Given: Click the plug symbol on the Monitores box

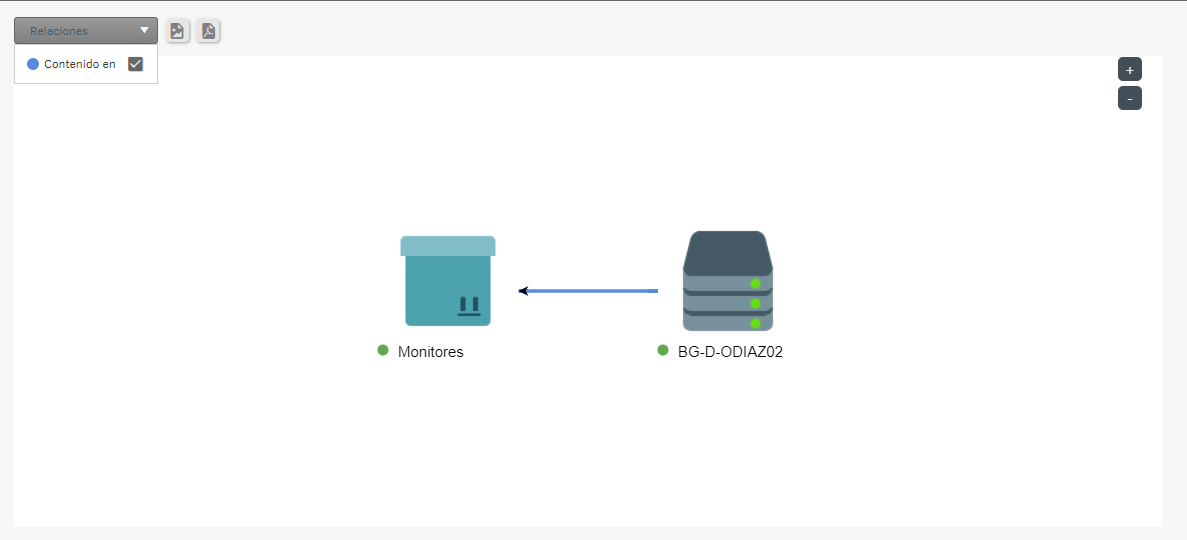Looking at the screenshot, I should 467,306.
